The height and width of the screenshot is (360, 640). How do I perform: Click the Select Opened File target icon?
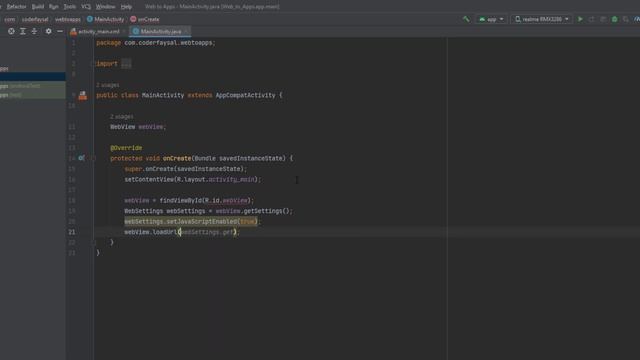11,31
